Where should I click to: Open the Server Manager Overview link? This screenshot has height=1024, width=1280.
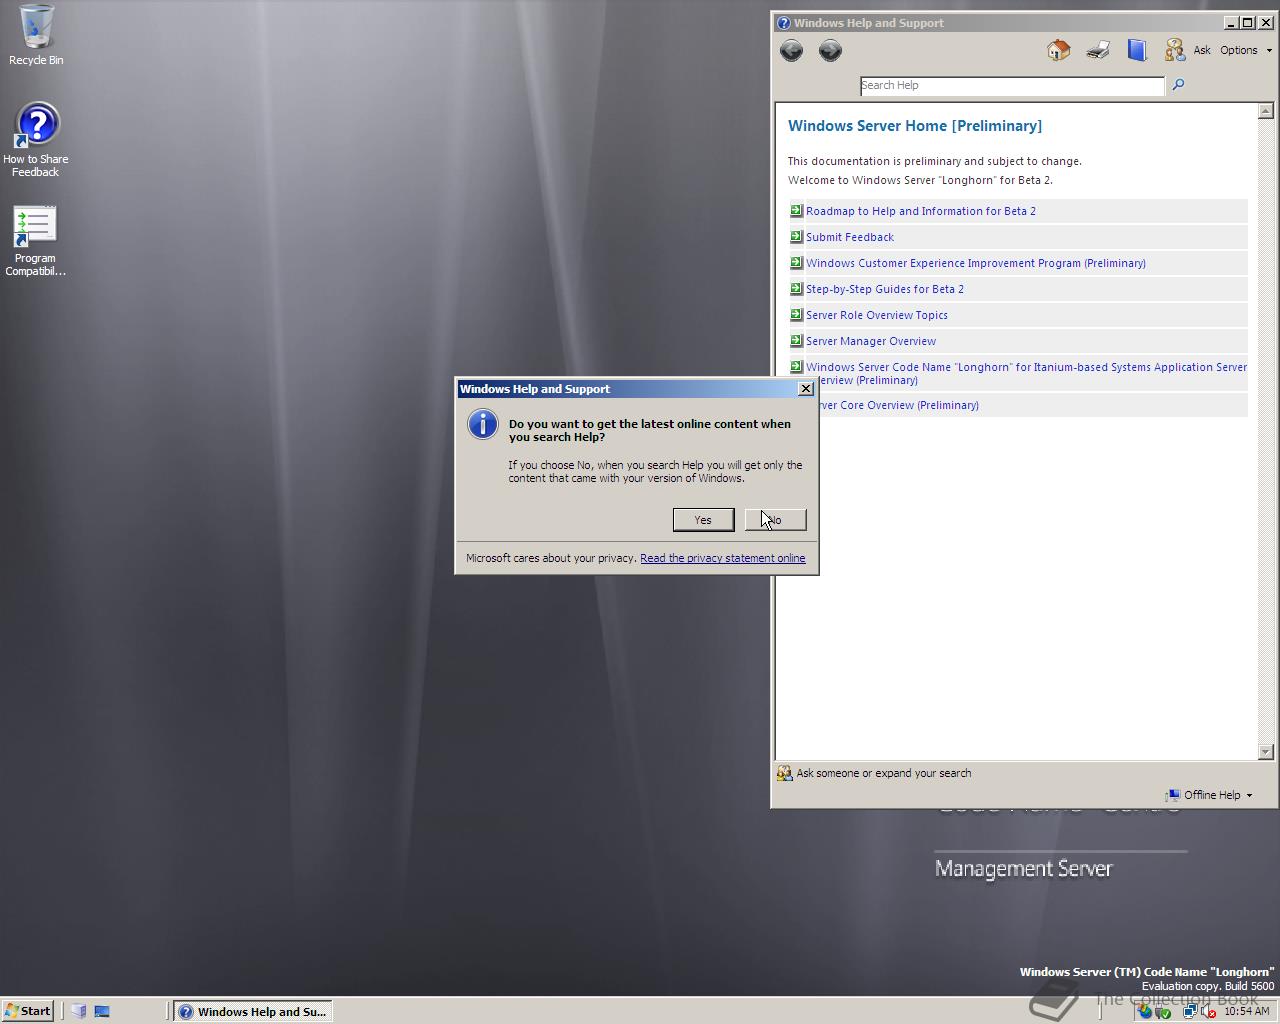871,341
